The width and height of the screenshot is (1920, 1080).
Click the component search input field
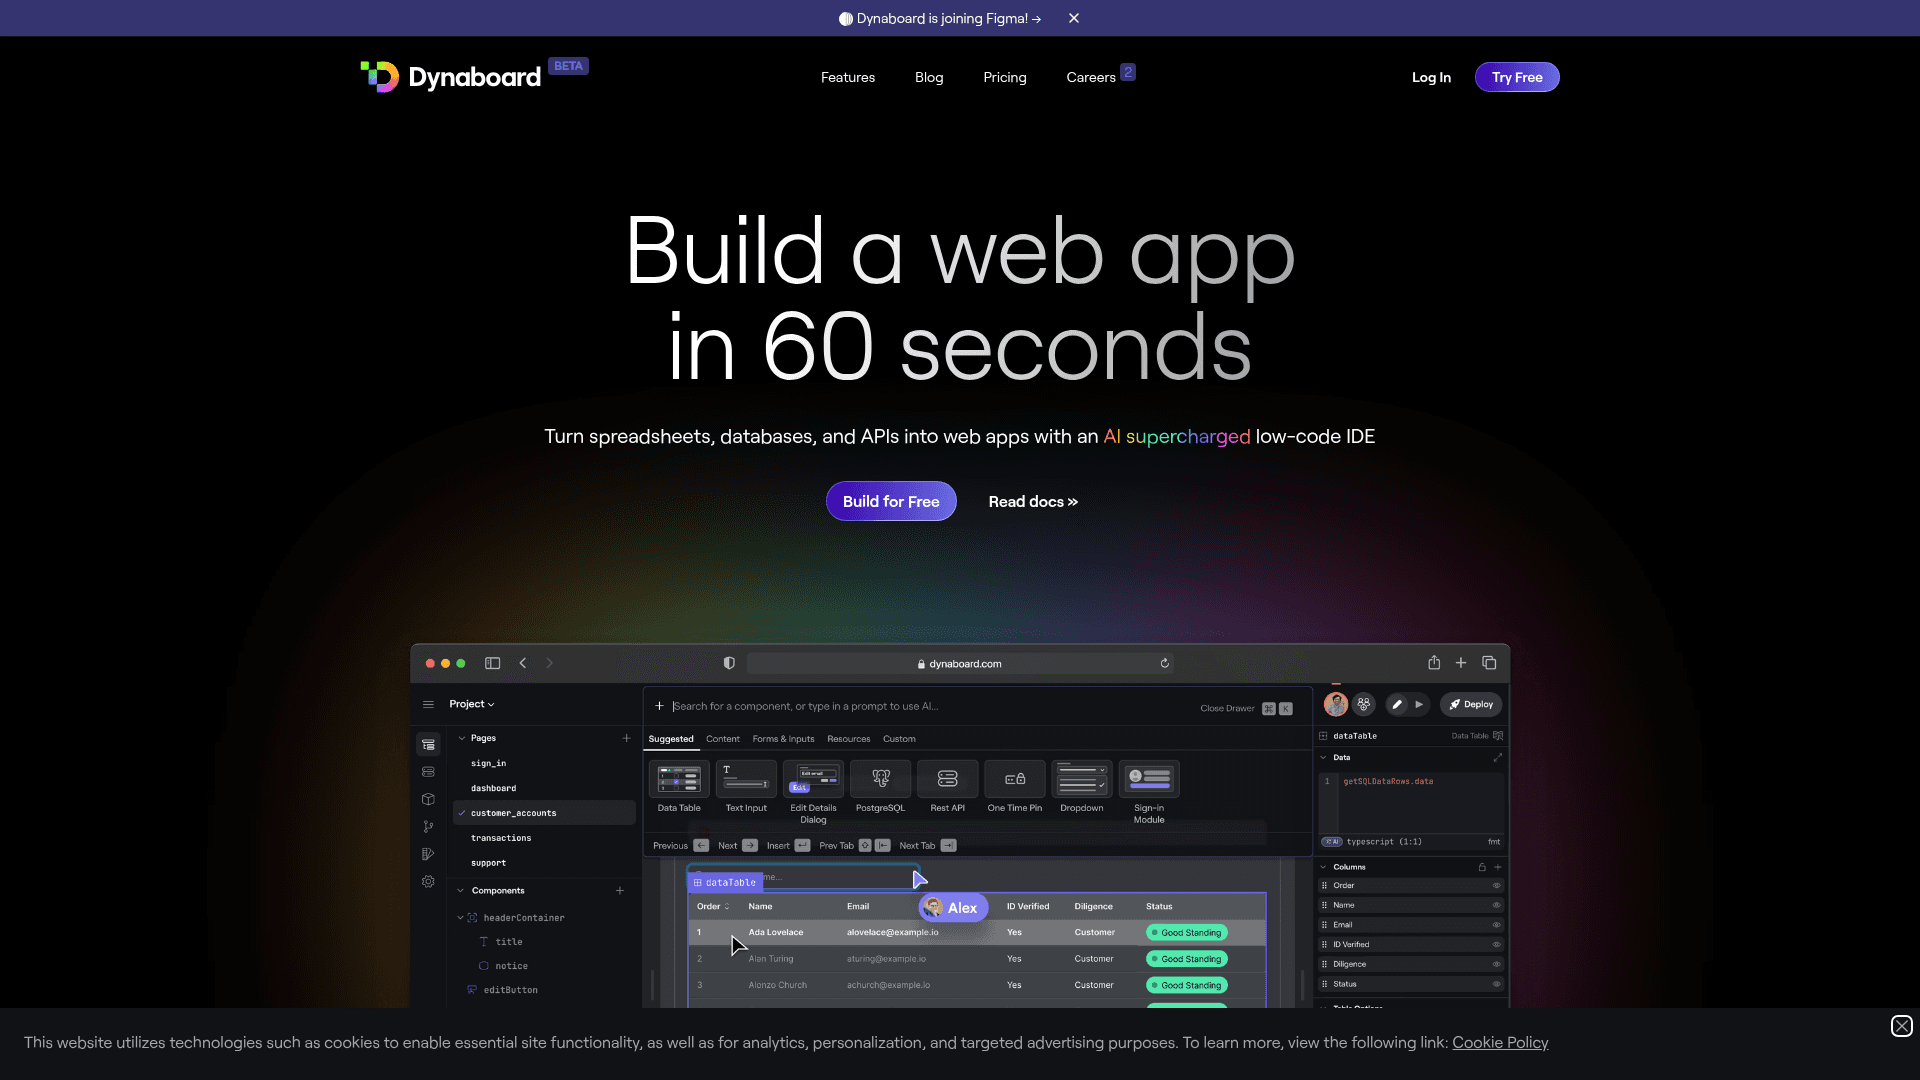click(930, 707)
